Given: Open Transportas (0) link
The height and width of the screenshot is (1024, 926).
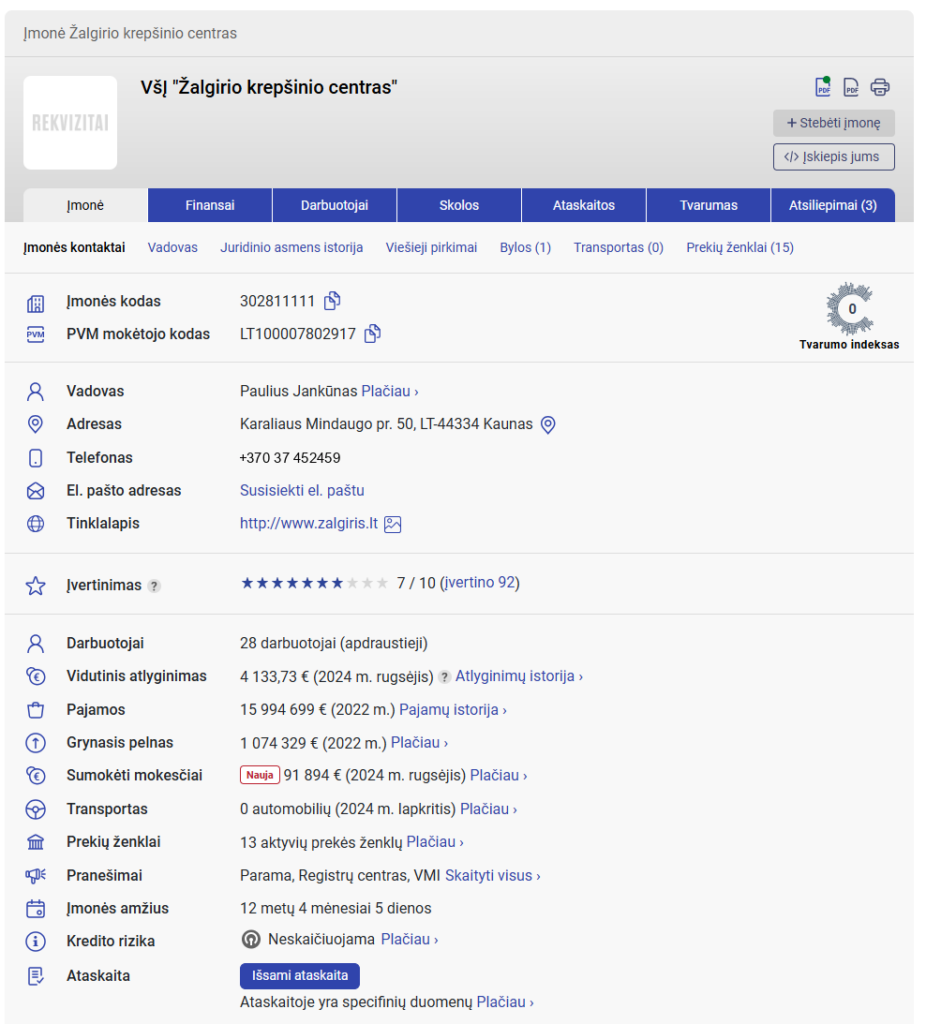Looking at the screenshot, I should [x=618, y=248].
